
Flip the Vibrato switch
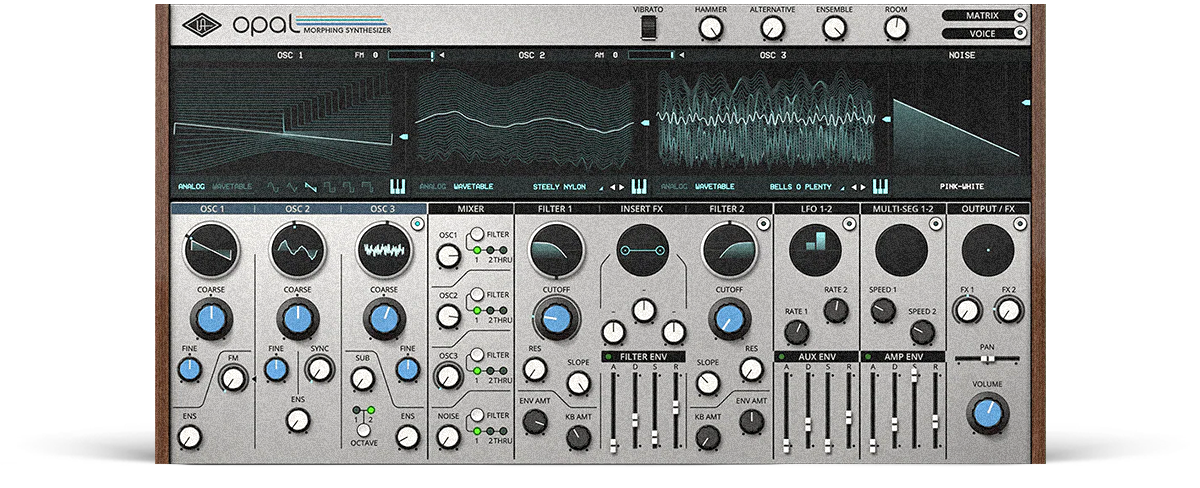click(x=649, y=28)
